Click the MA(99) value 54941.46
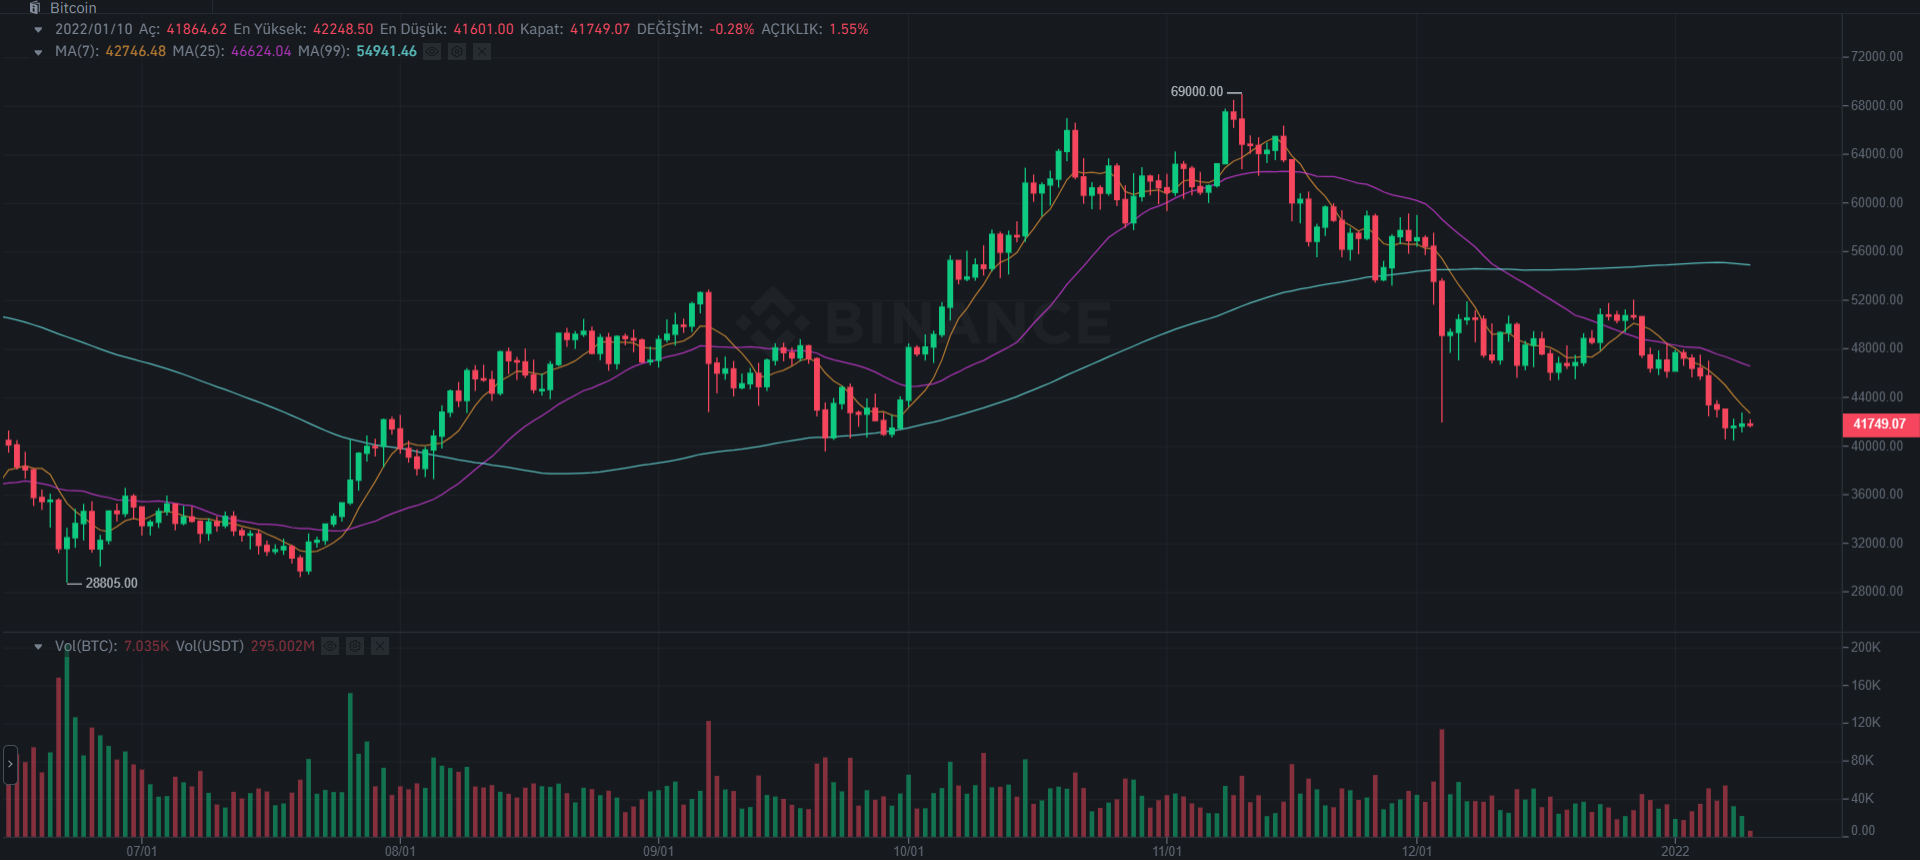 [386, 51]
